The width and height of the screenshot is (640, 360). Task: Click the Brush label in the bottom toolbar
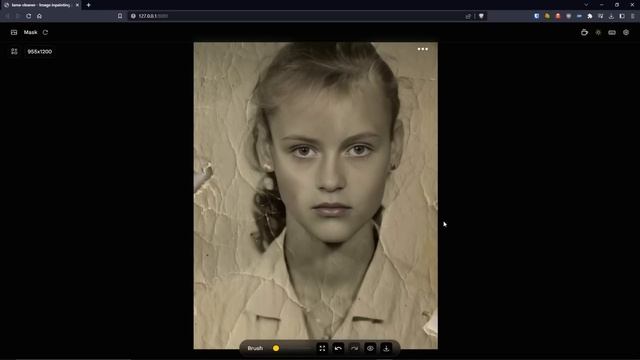coord(255,348)
